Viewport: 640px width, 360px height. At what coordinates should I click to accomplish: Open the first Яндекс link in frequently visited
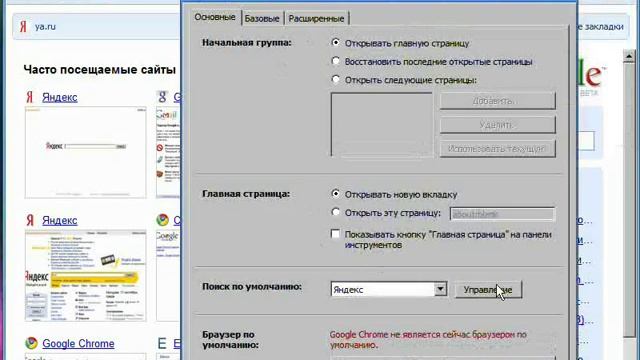click(x=60, y=98)
